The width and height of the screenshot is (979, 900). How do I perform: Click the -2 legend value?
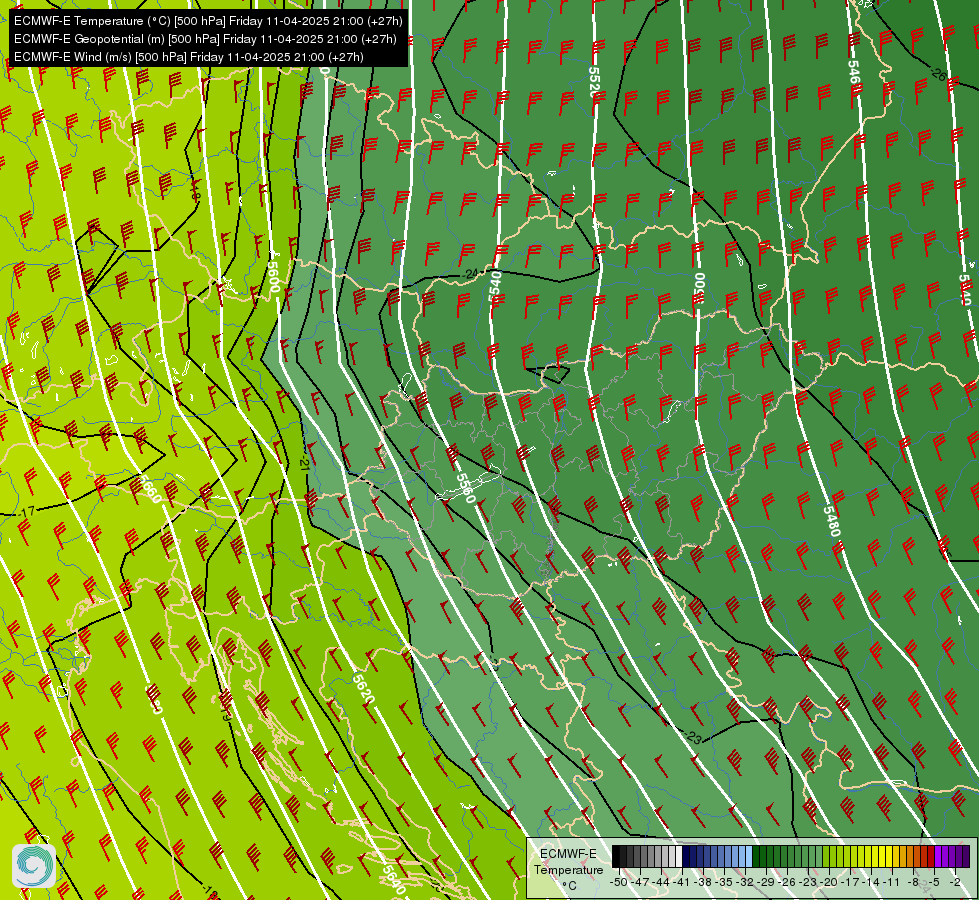[x=955, y=882]
